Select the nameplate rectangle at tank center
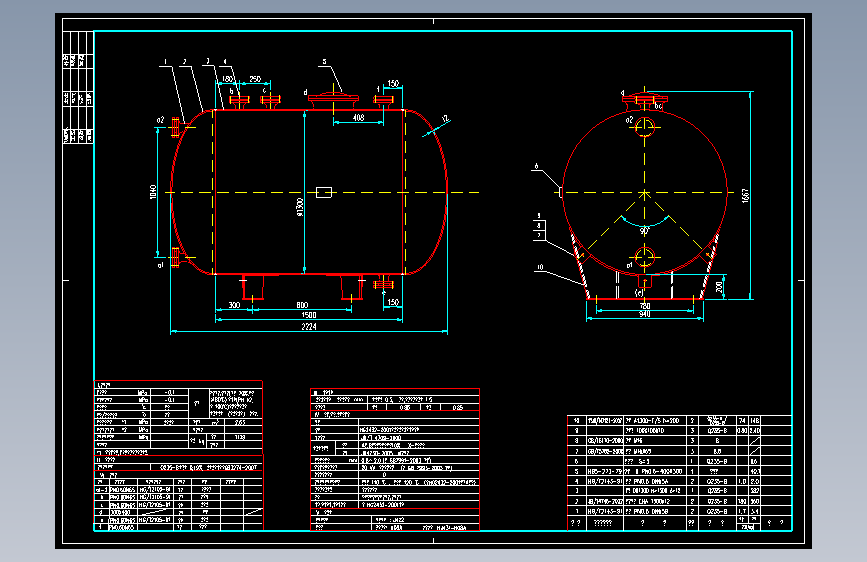This screenshot has width=867, height=562. tap(323, 192)
